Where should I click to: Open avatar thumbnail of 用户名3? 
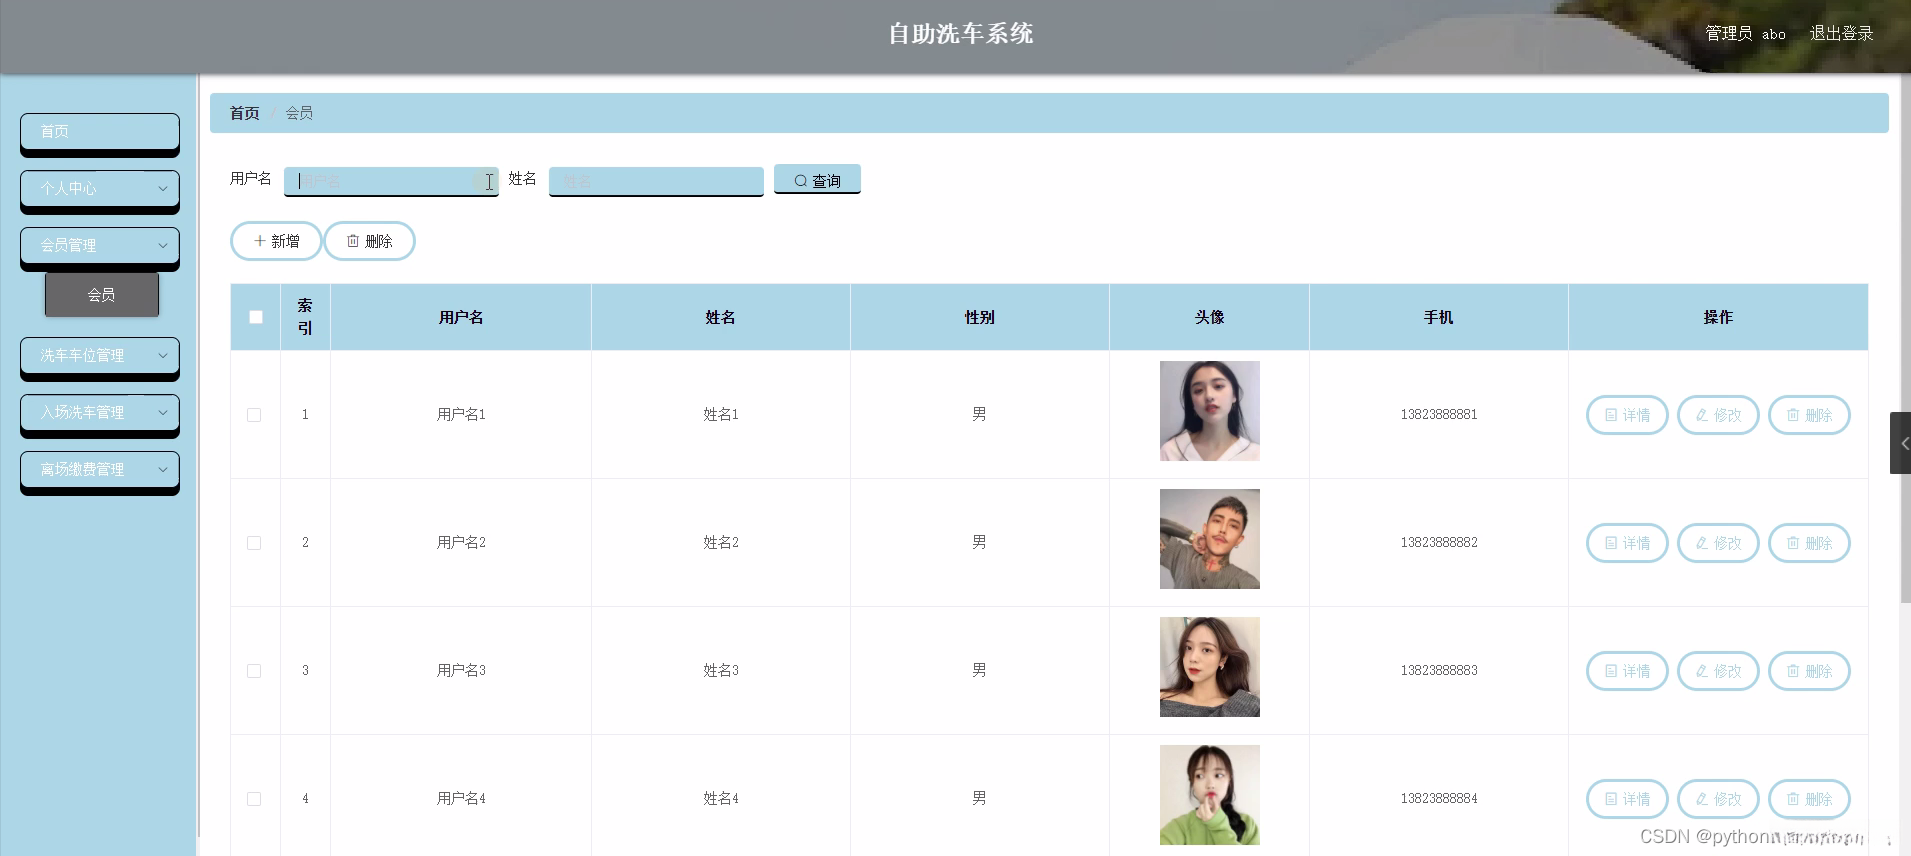point(1210,667)
